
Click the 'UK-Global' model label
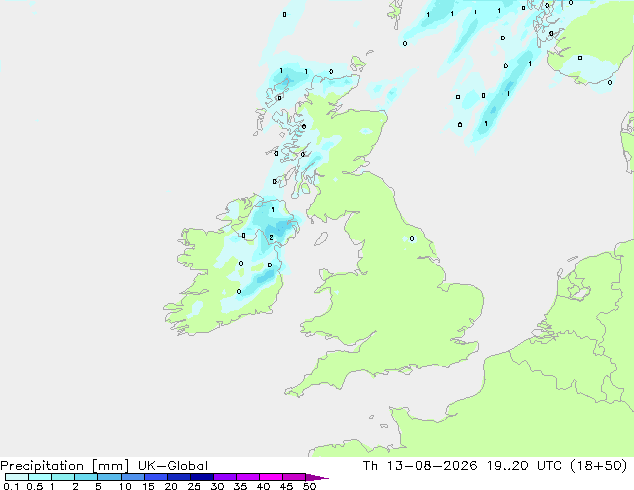[x=173, y=465]
